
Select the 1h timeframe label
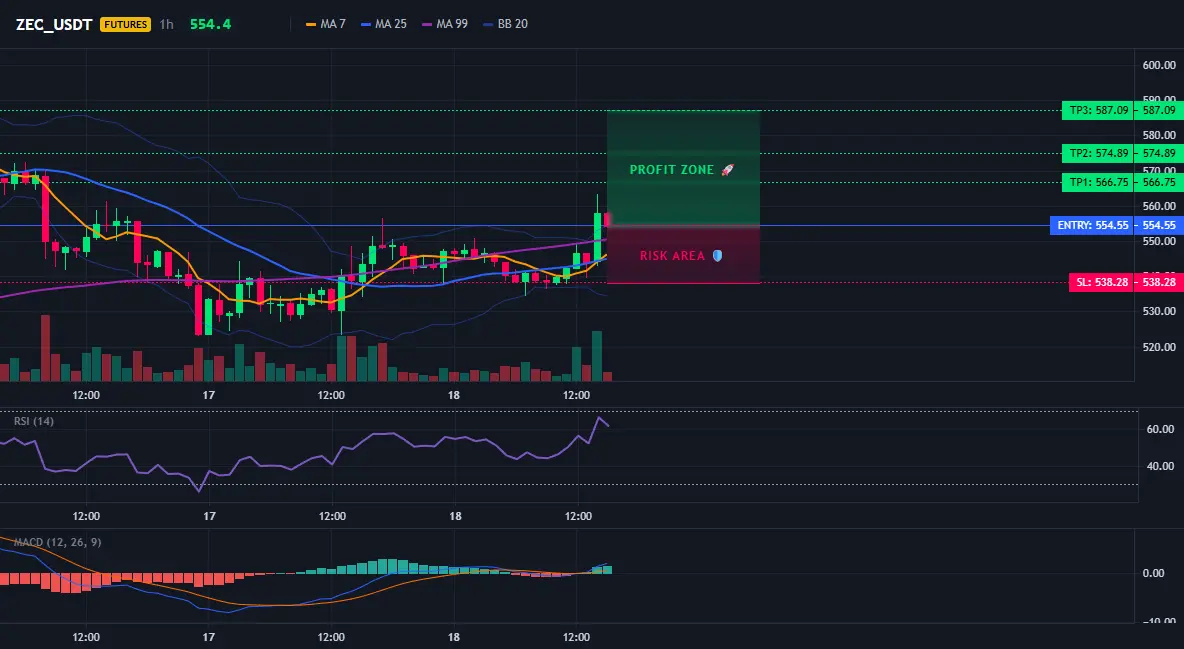pos(166,24)
